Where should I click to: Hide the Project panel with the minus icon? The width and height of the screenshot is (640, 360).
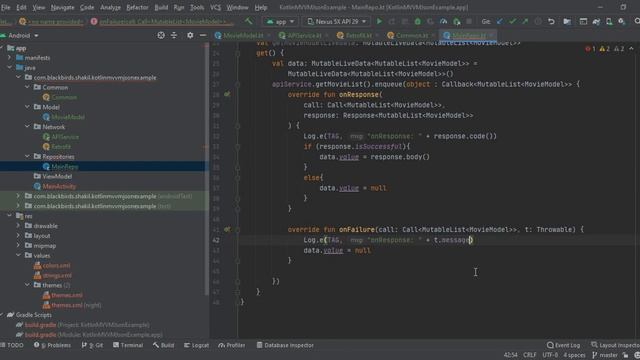tap(203, 36)
